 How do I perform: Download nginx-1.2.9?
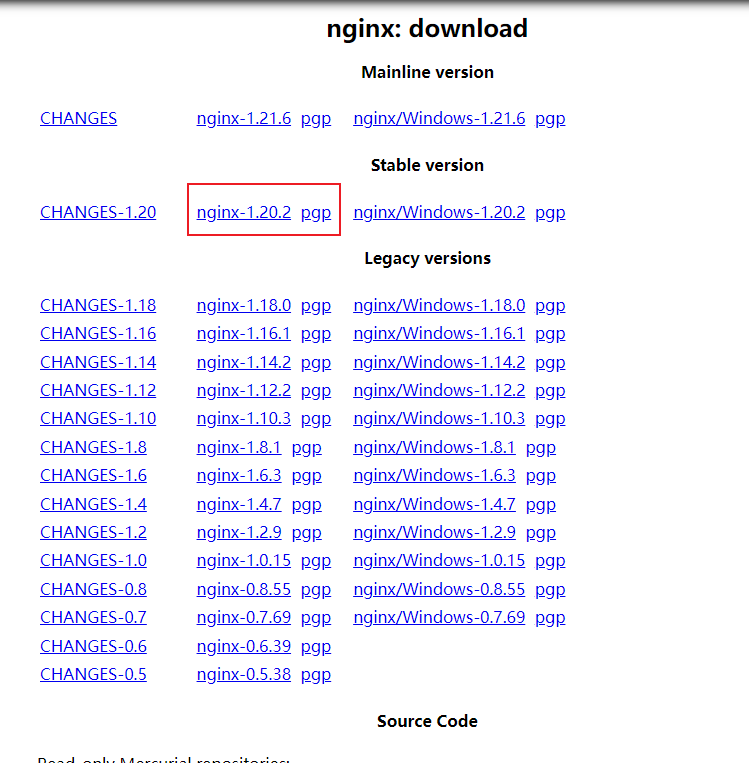[239, 532]
